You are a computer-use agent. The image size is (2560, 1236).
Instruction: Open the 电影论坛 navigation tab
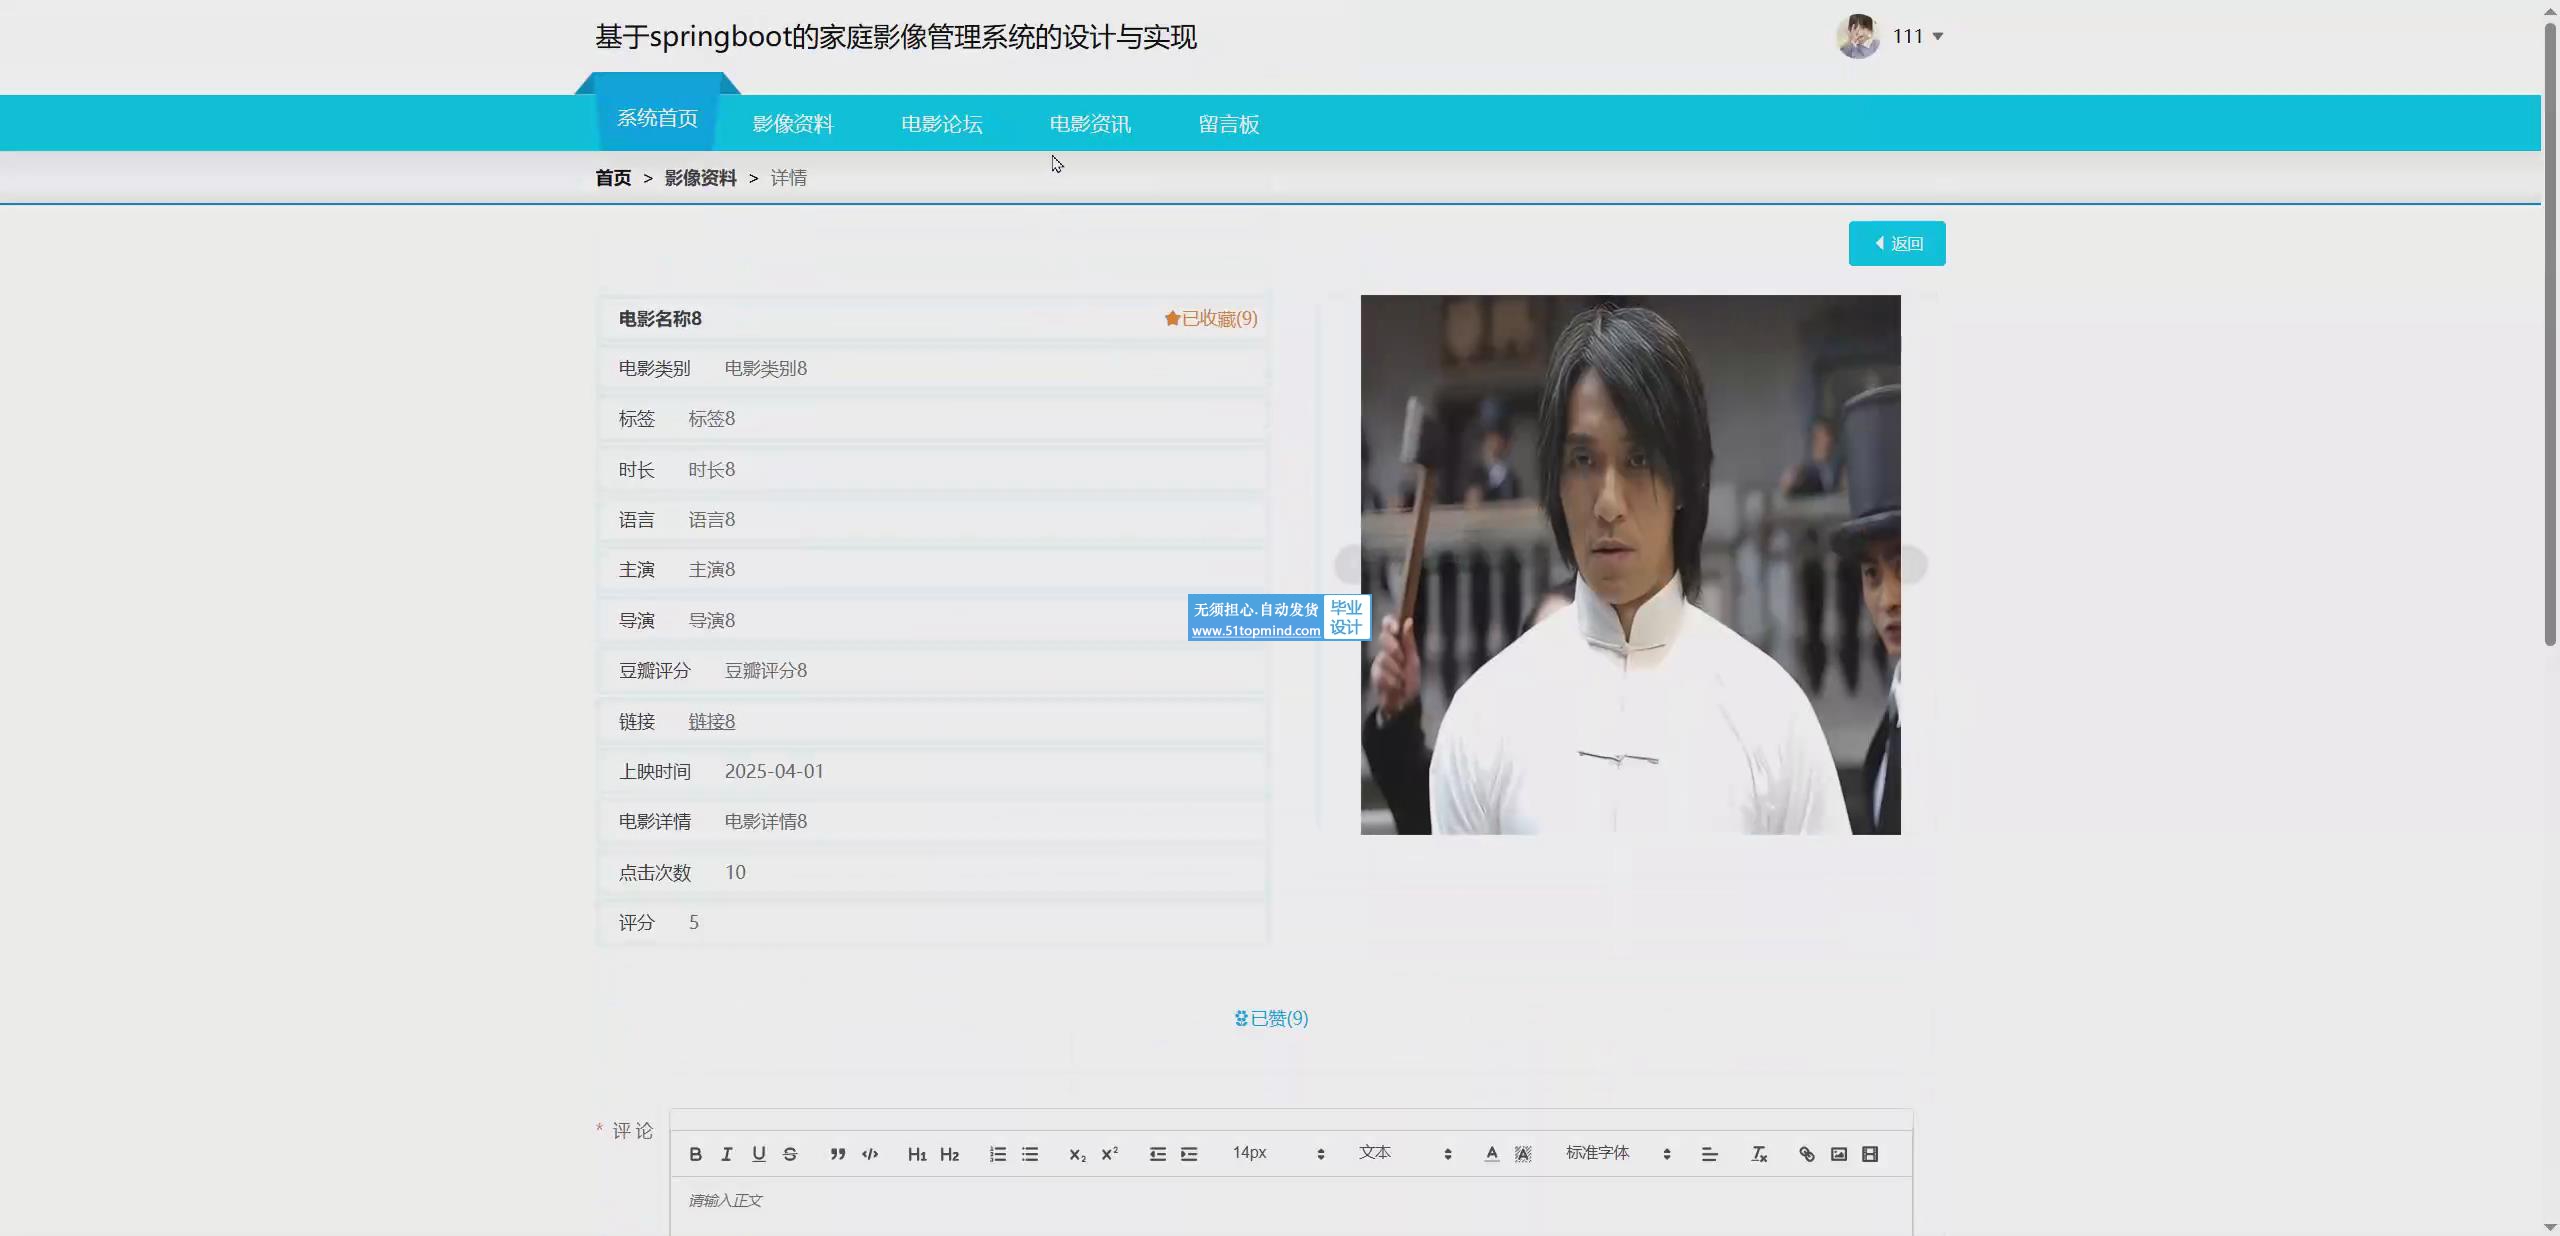941,124
